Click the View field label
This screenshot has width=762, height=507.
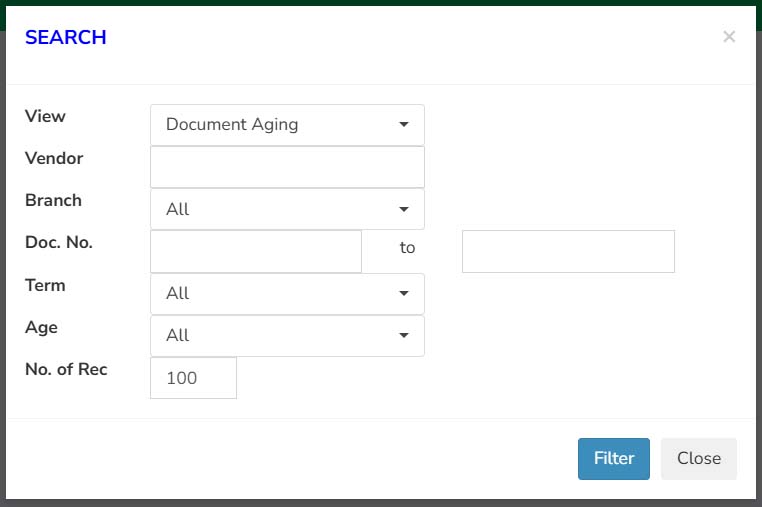(x=45, y=116)
